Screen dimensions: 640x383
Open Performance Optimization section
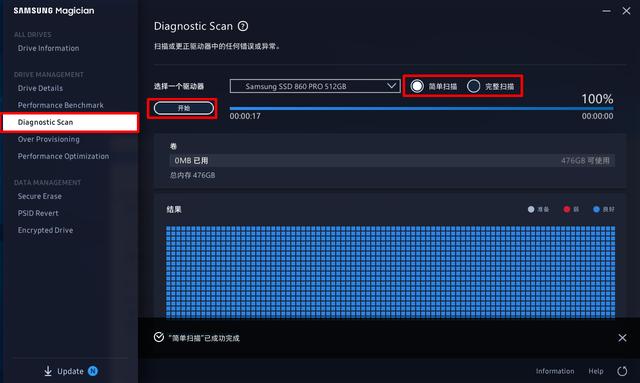point(63,156)
